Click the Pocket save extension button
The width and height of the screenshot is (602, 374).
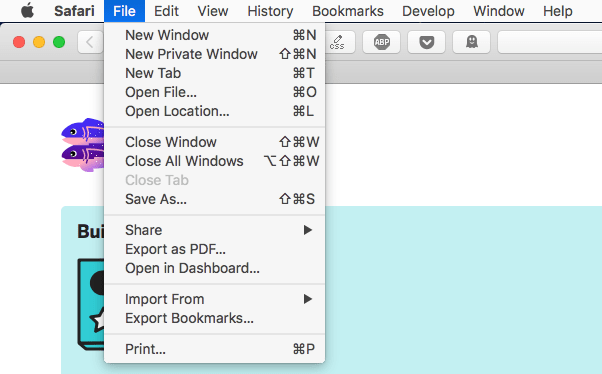427,42
